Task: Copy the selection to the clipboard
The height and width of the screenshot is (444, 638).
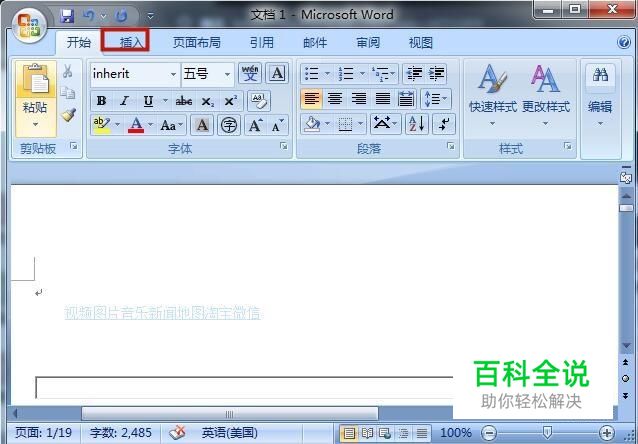Action: click(68, 93)
